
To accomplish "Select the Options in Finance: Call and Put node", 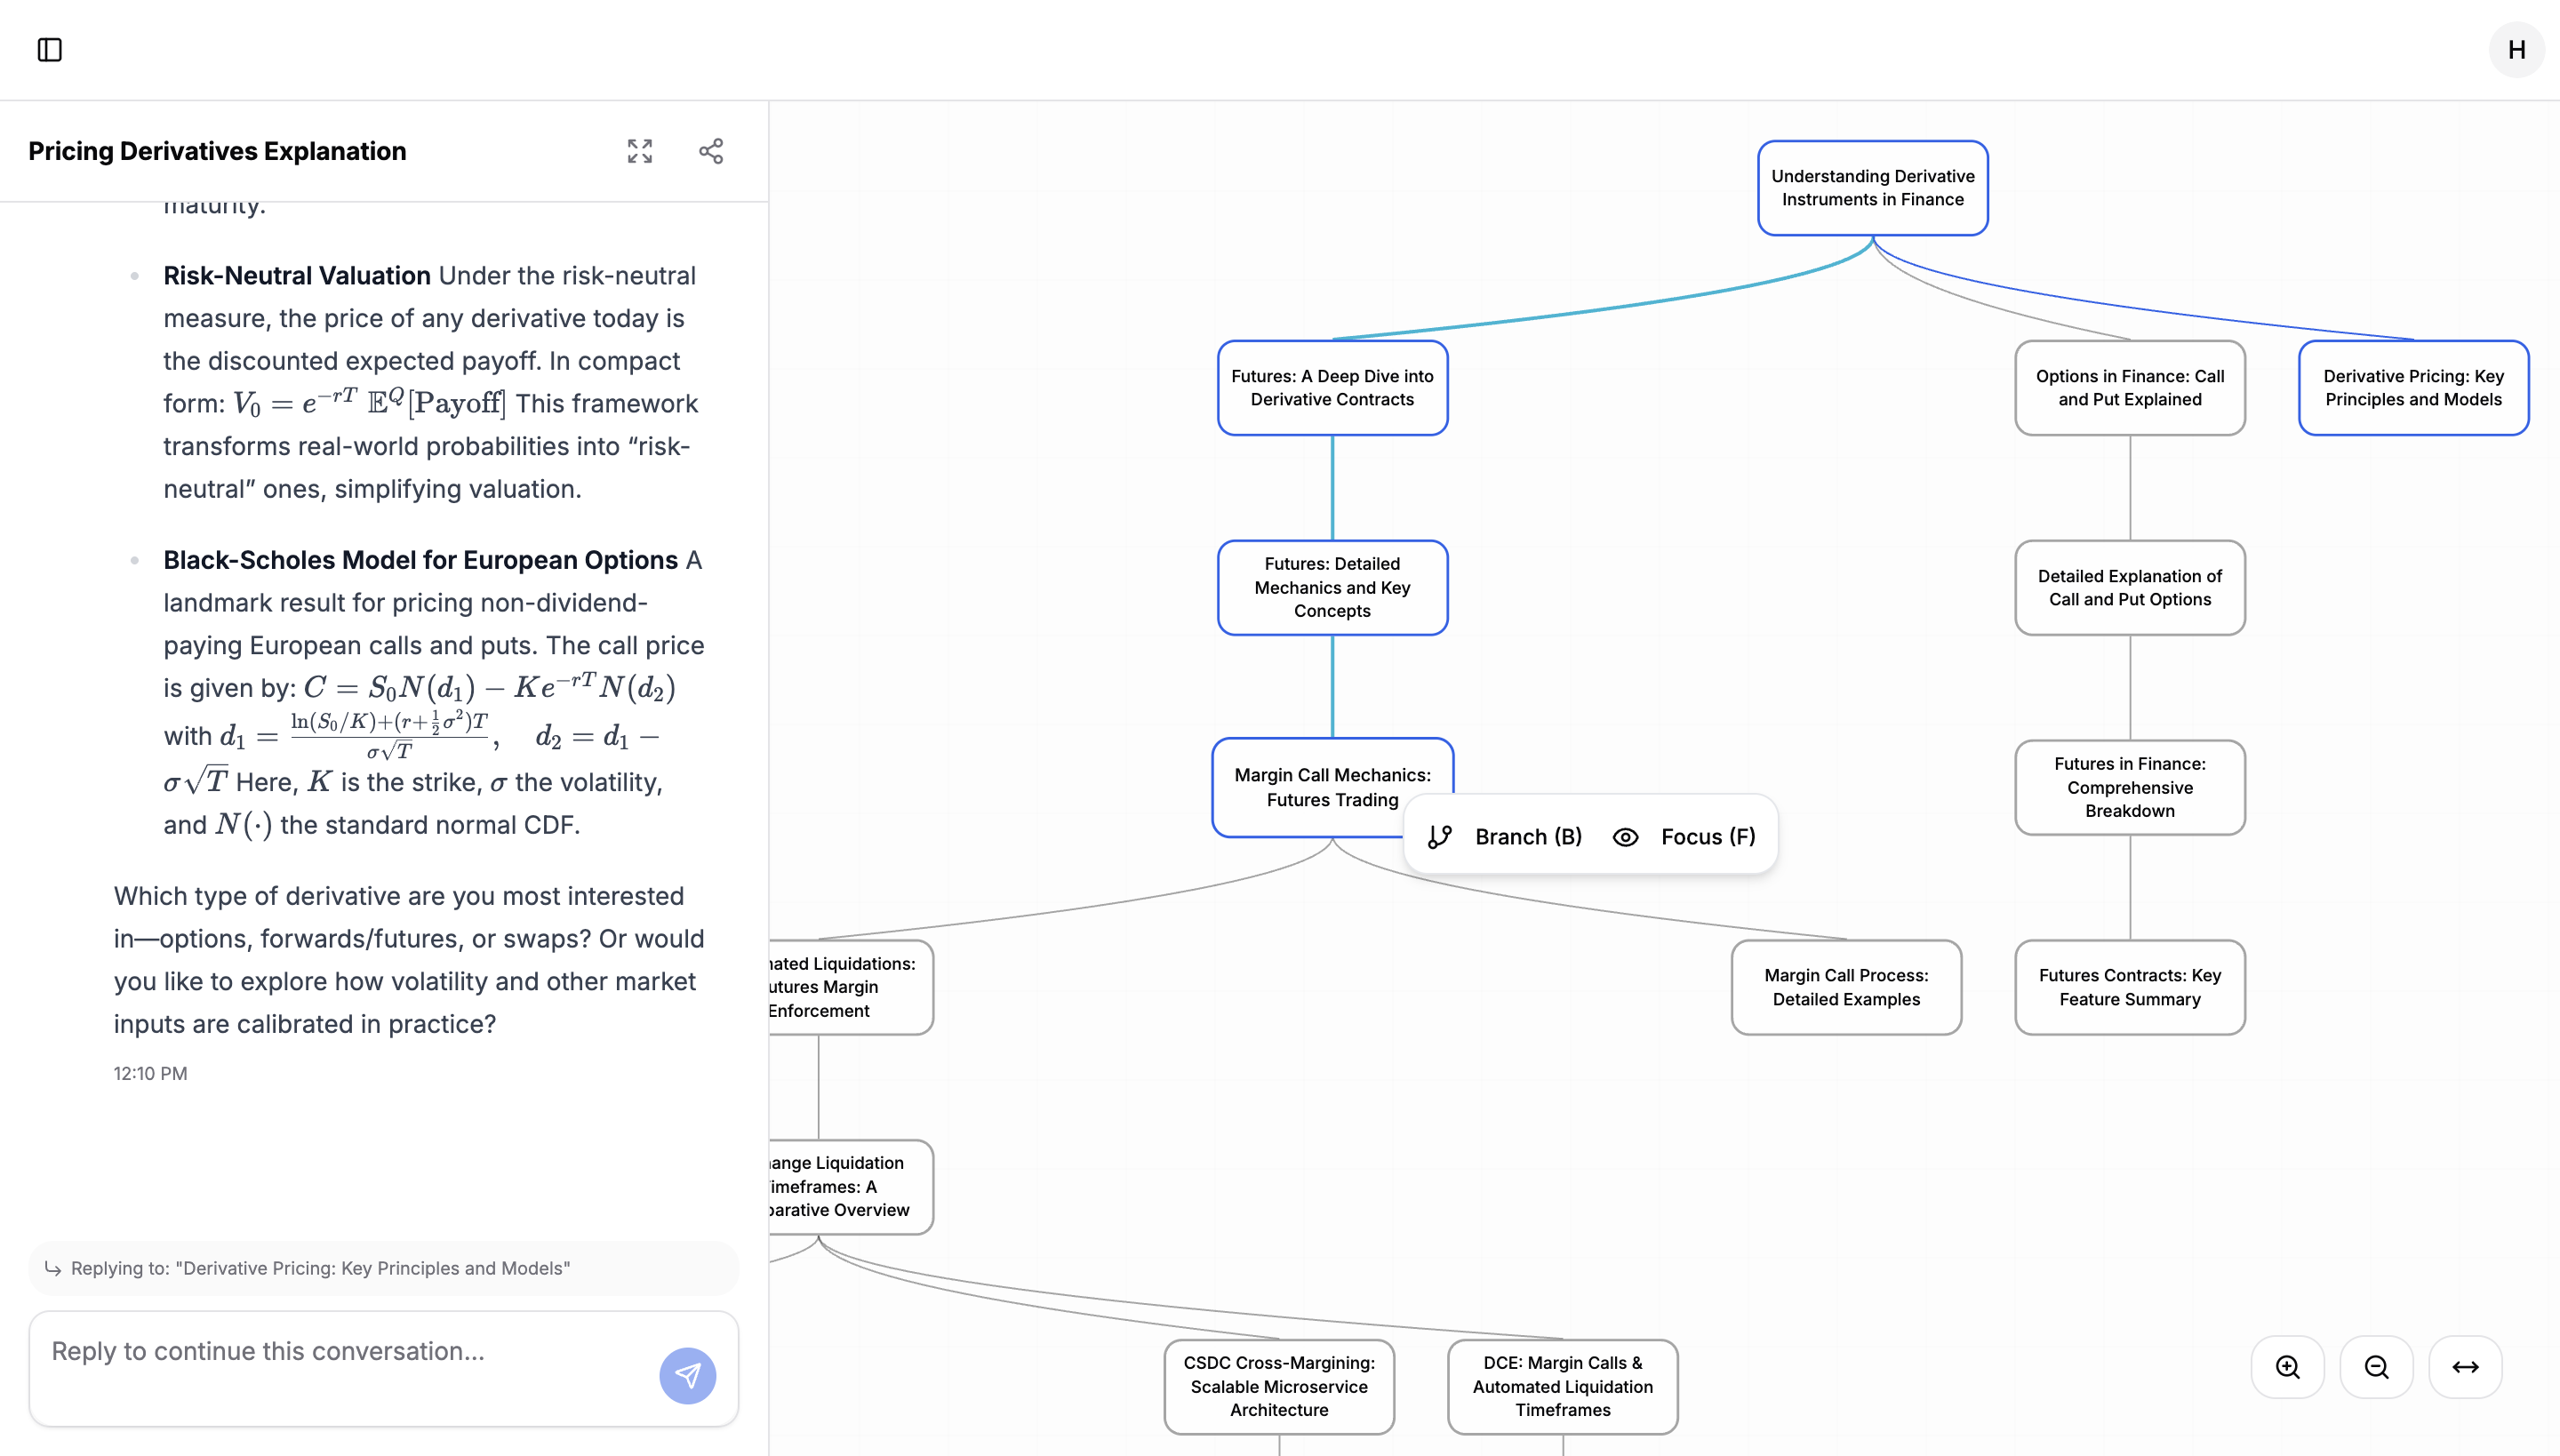I will (x=2129, y=388).
